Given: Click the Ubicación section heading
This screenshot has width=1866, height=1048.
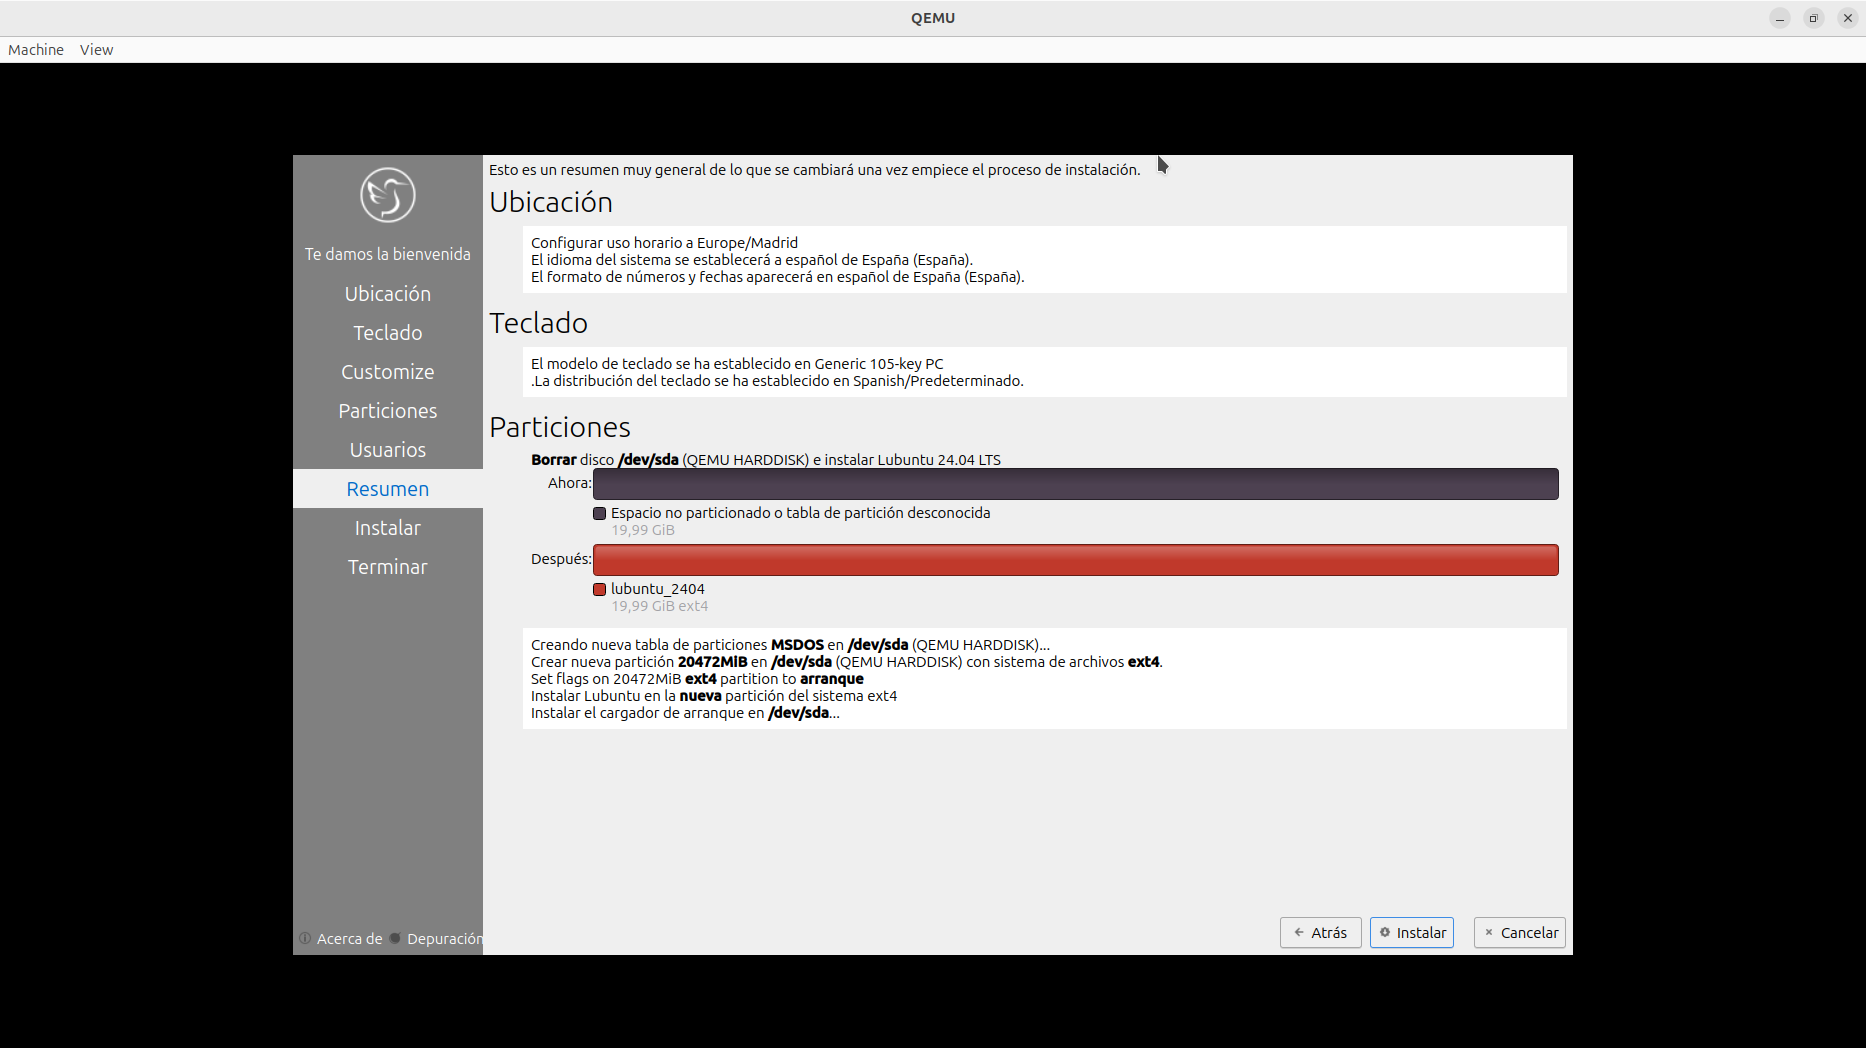Looking at the screenshot, I should 551,202.
